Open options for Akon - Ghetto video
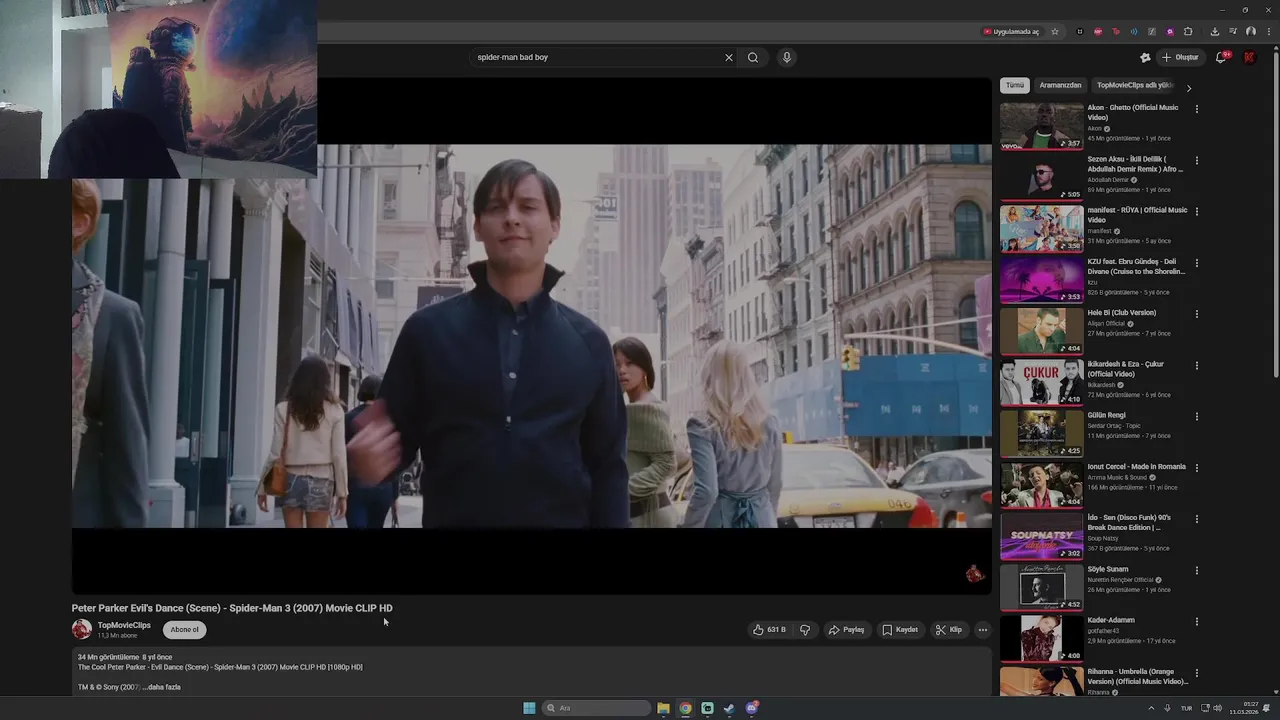 (x=1197, y=109)
